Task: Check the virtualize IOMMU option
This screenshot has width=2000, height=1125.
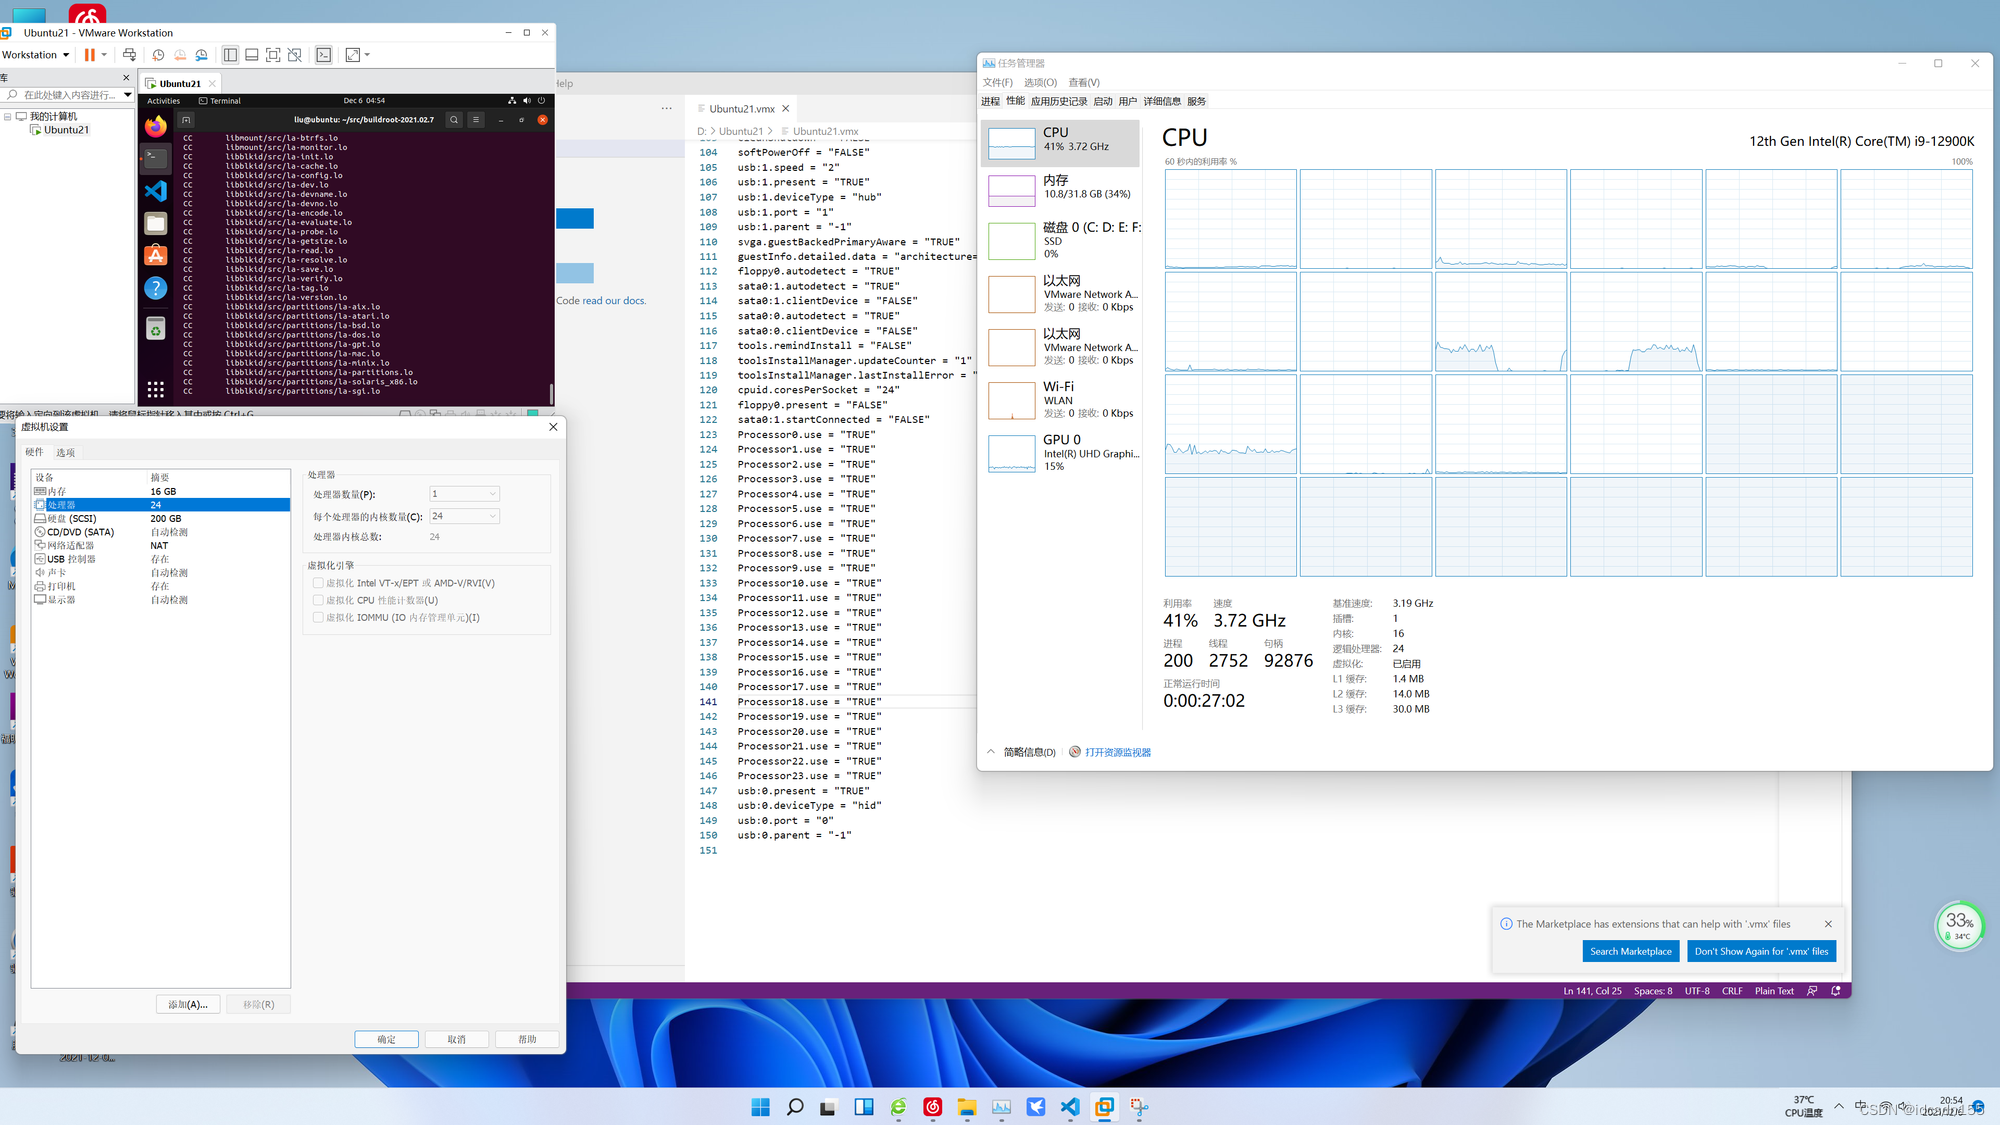Action: pyautogui.click(x=318, y=617)
